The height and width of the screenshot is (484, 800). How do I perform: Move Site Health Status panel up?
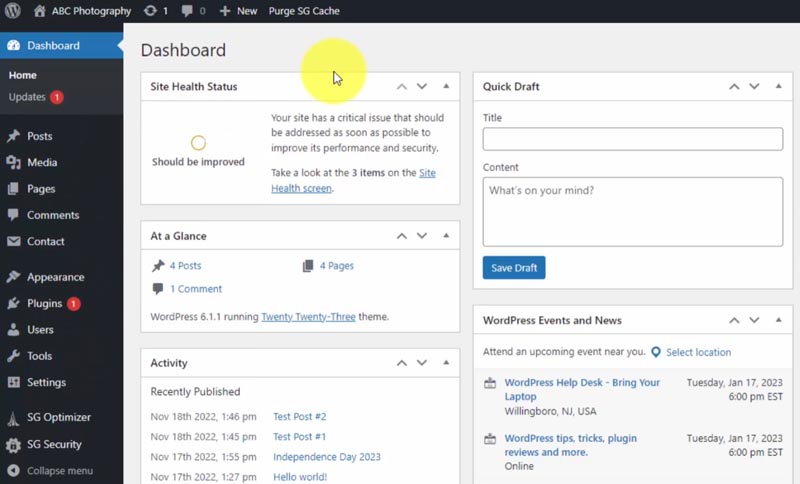pyautogui.click(x=402, y=86)
